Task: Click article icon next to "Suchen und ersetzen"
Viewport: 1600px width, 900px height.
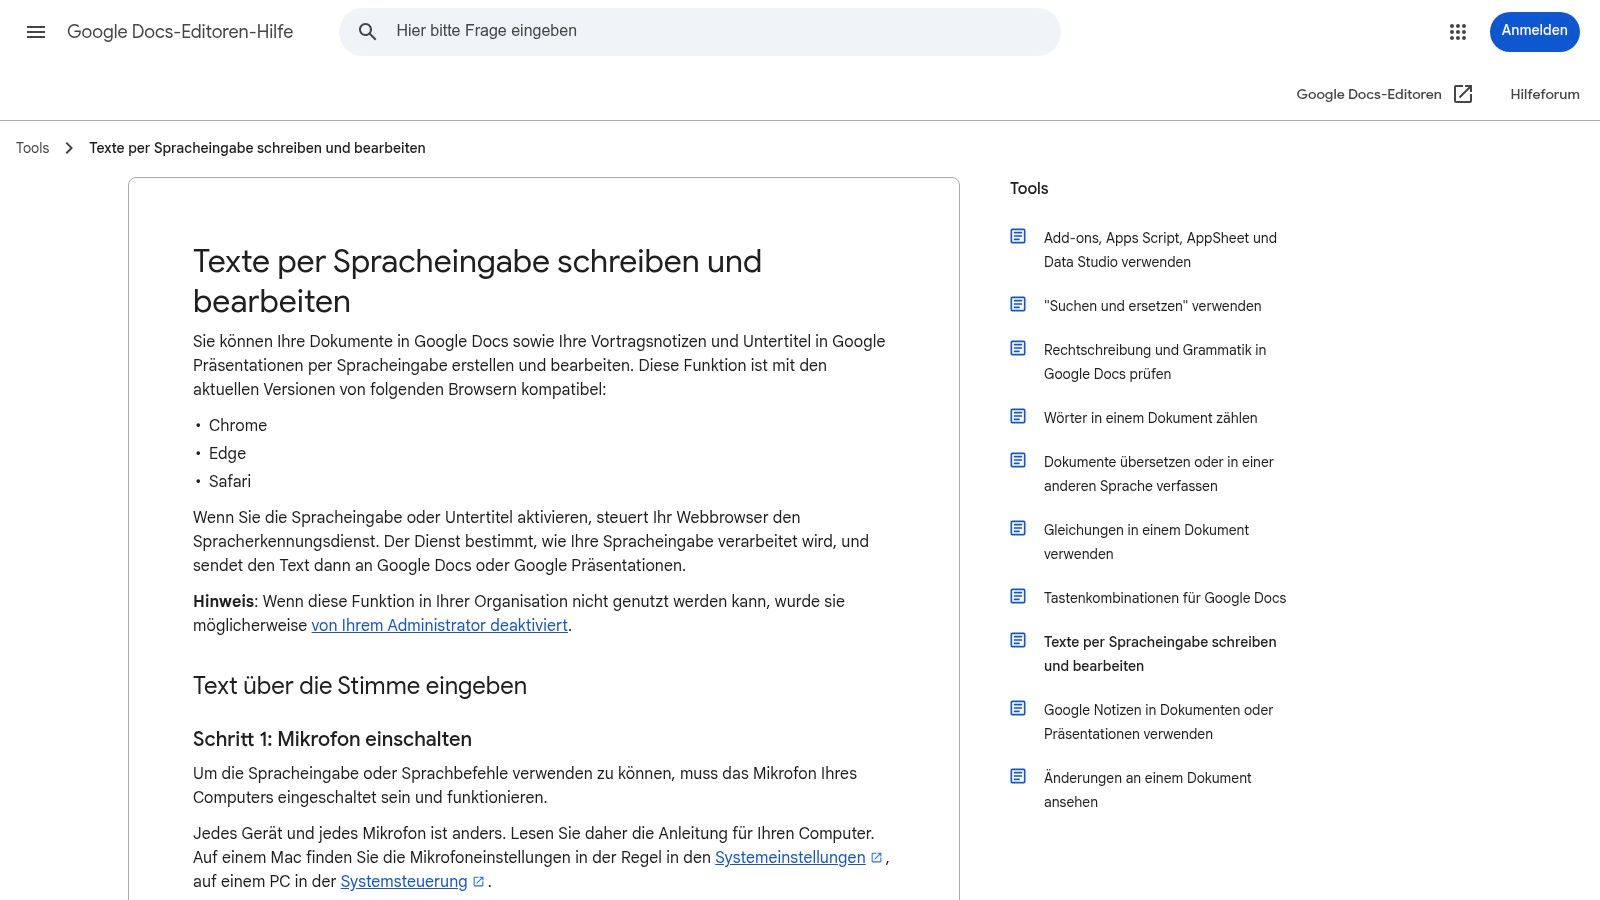Action: pos(1018,304)
